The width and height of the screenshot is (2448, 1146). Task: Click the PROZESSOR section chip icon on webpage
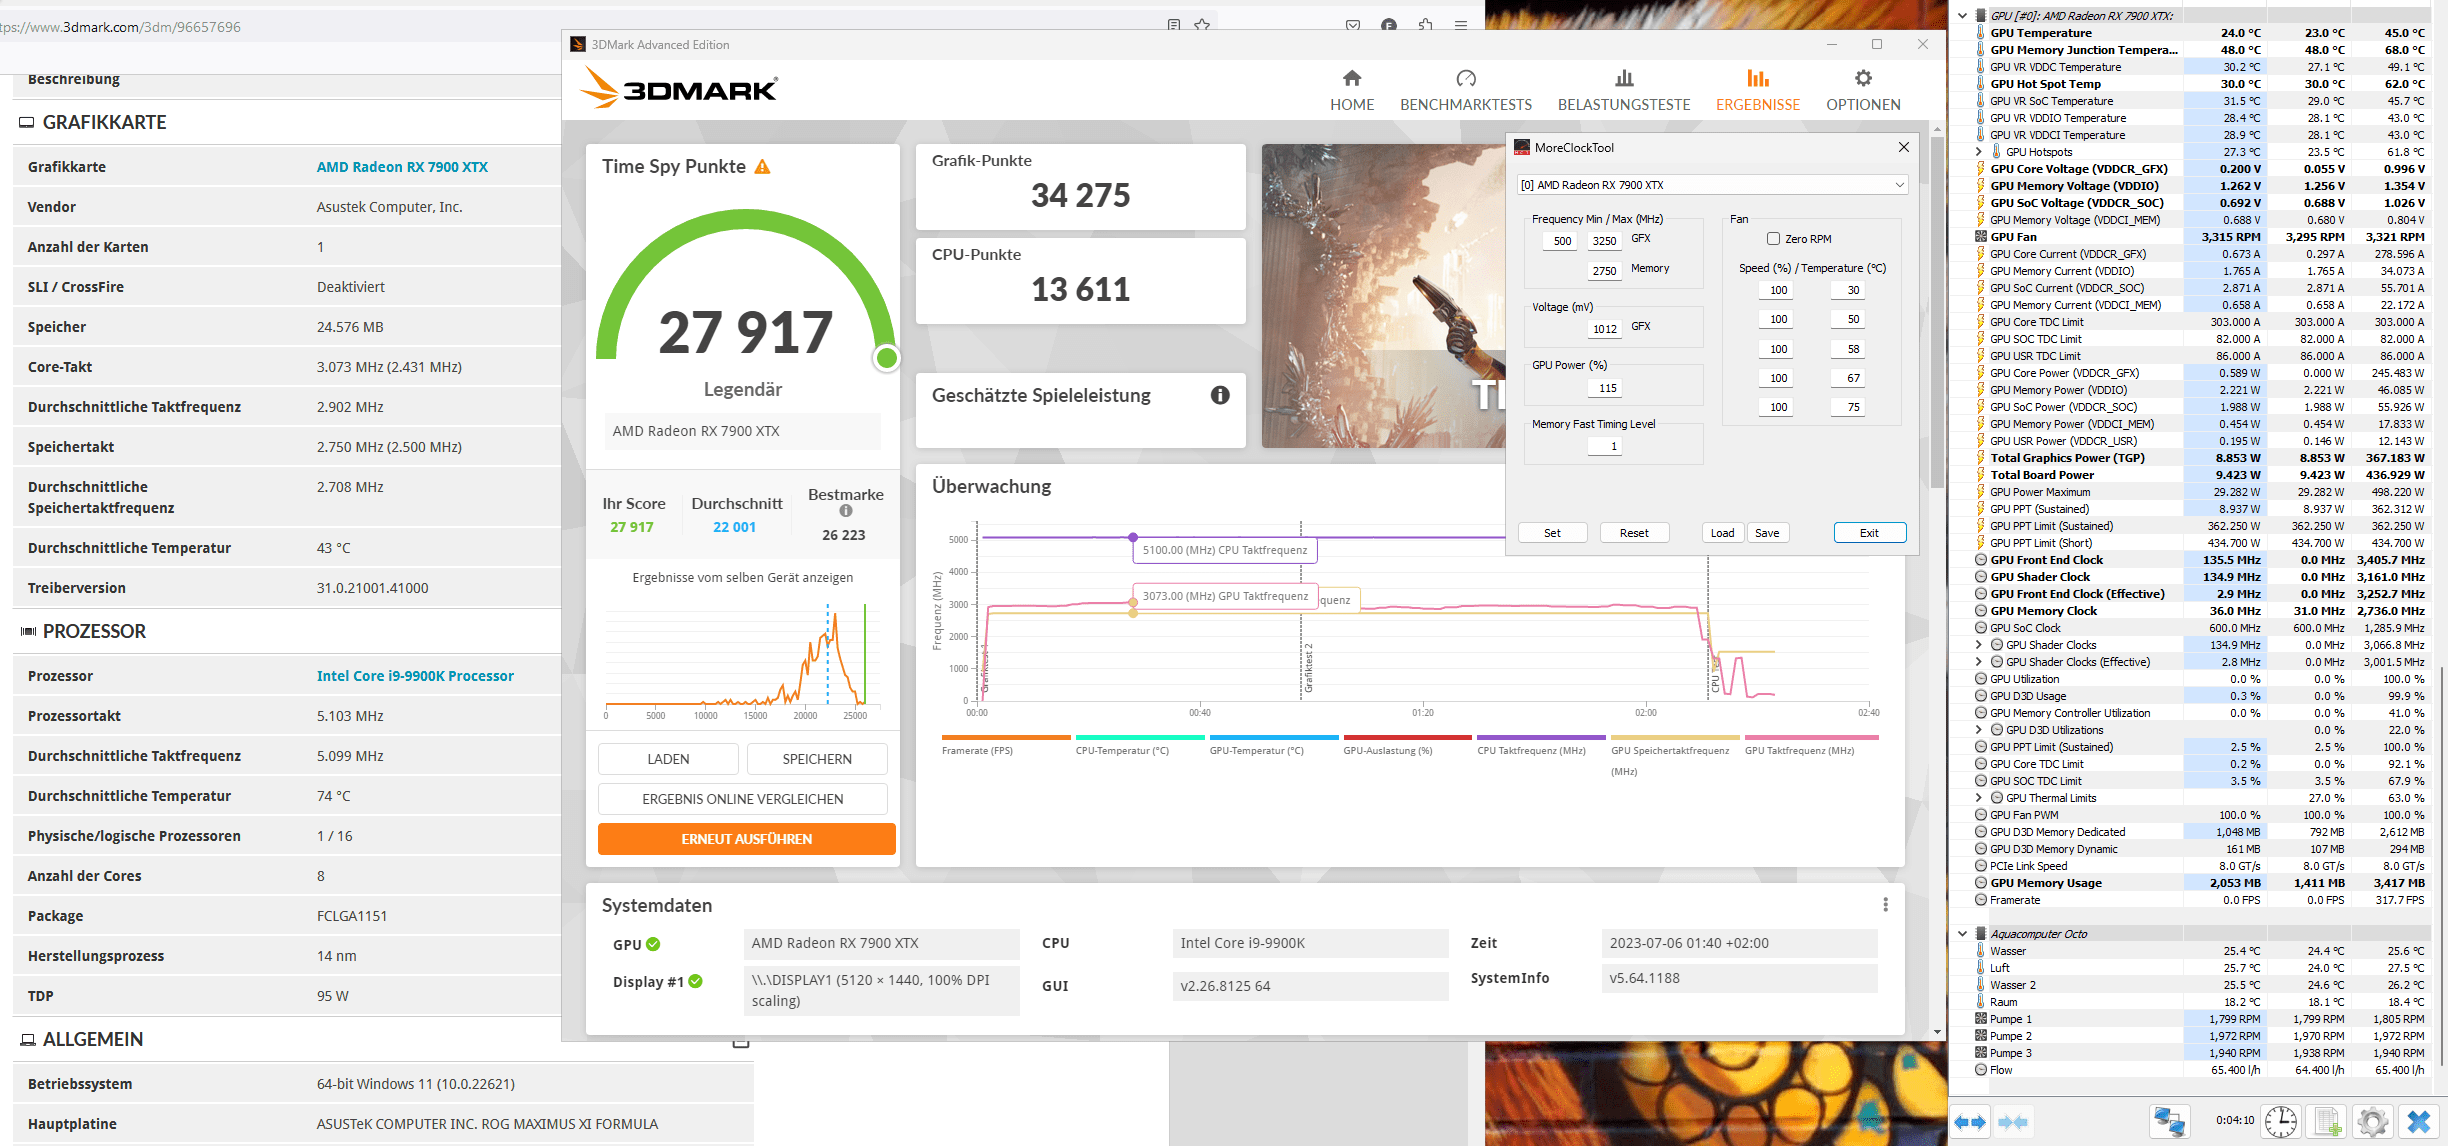click(28, 632)
